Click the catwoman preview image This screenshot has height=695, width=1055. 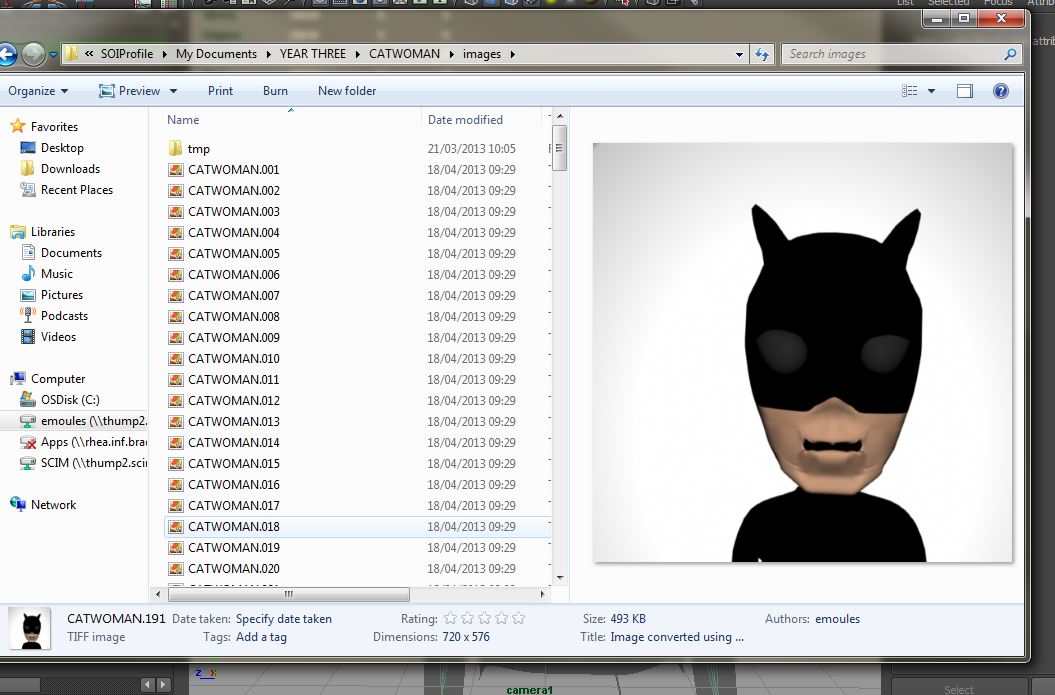(803, 353)
